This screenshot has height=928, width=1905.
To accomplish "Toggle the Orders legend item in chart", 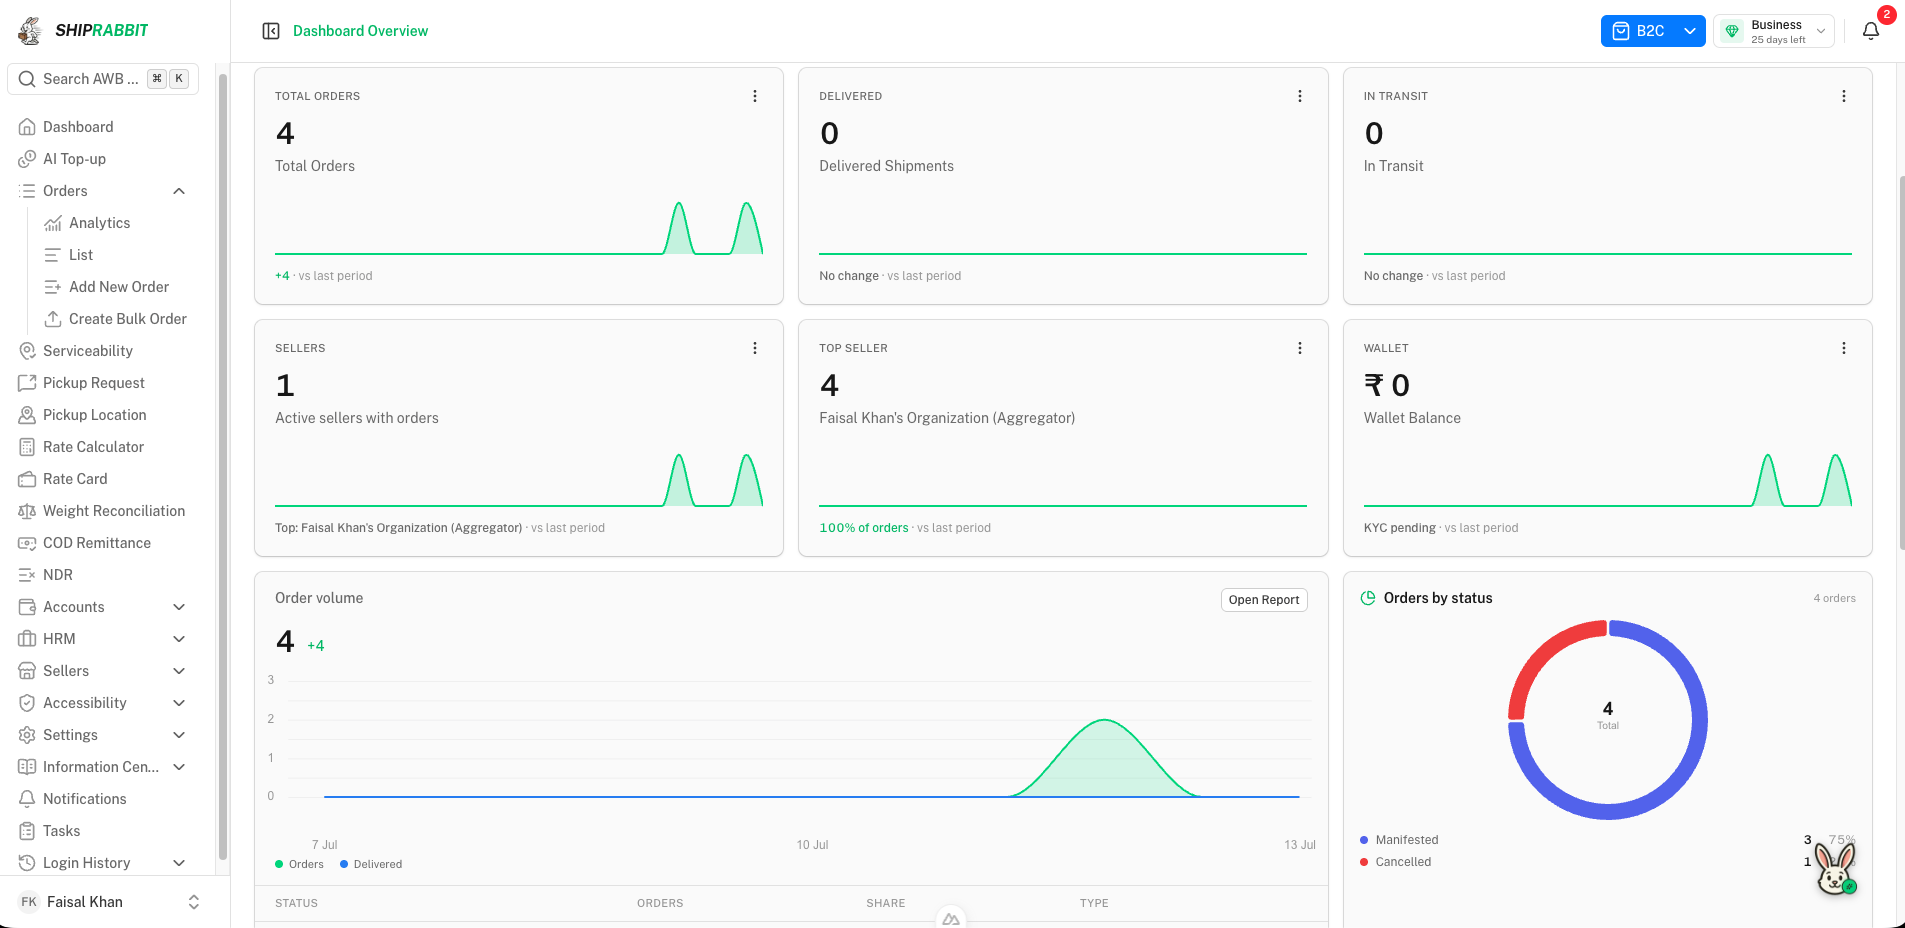I will point(299,864).
